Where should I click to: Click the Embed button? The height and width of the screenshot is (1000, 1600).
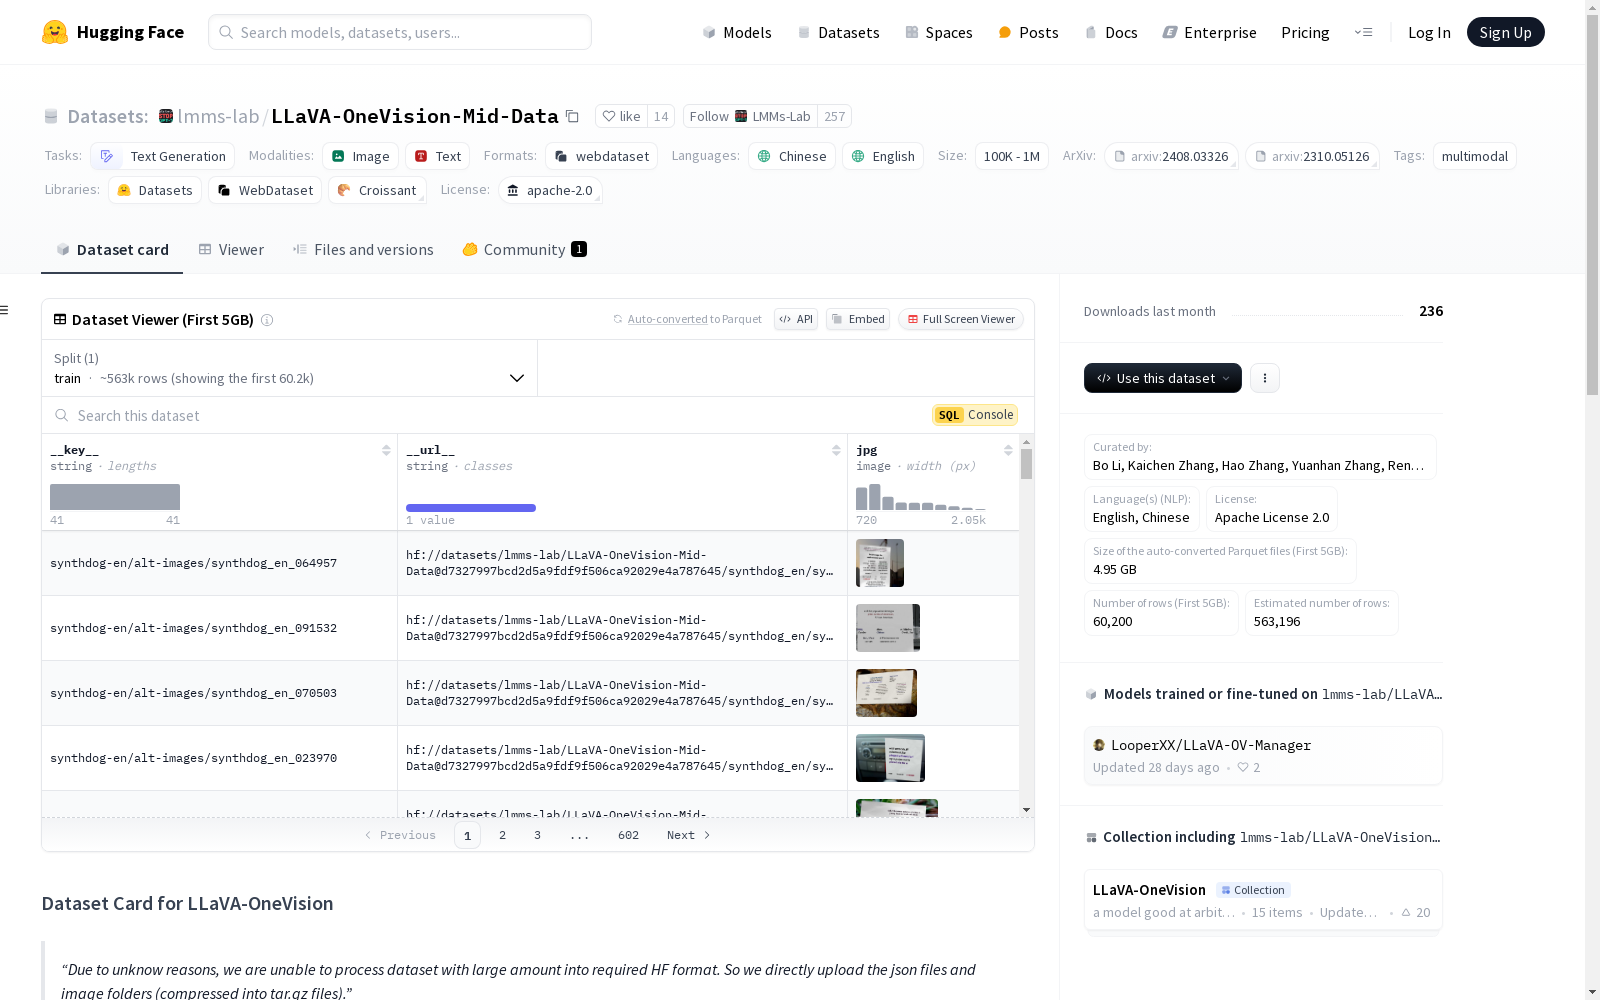858,319
